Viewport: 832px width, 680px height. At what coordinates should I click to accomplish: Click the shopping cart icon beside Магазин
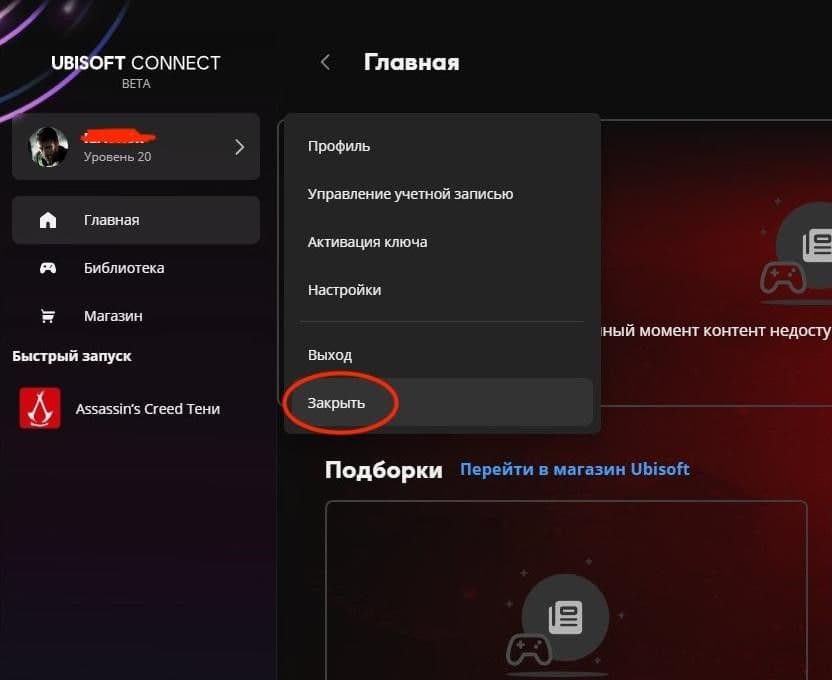coord(48,316)
